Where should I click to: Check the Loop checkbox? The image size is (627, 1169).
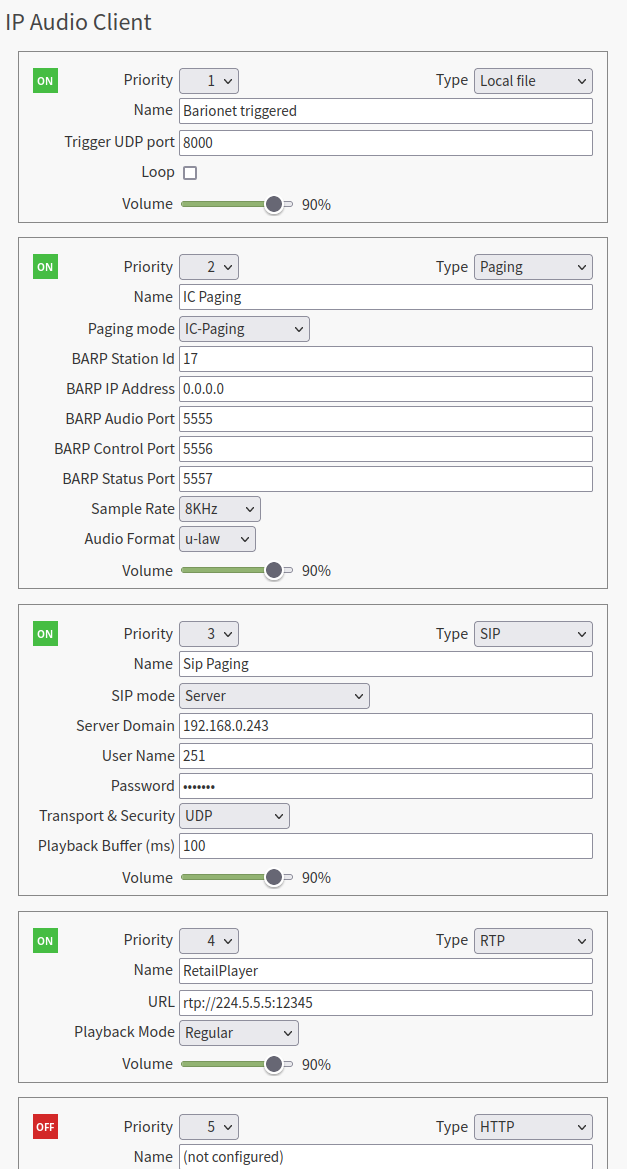click(x=190, y=173)
